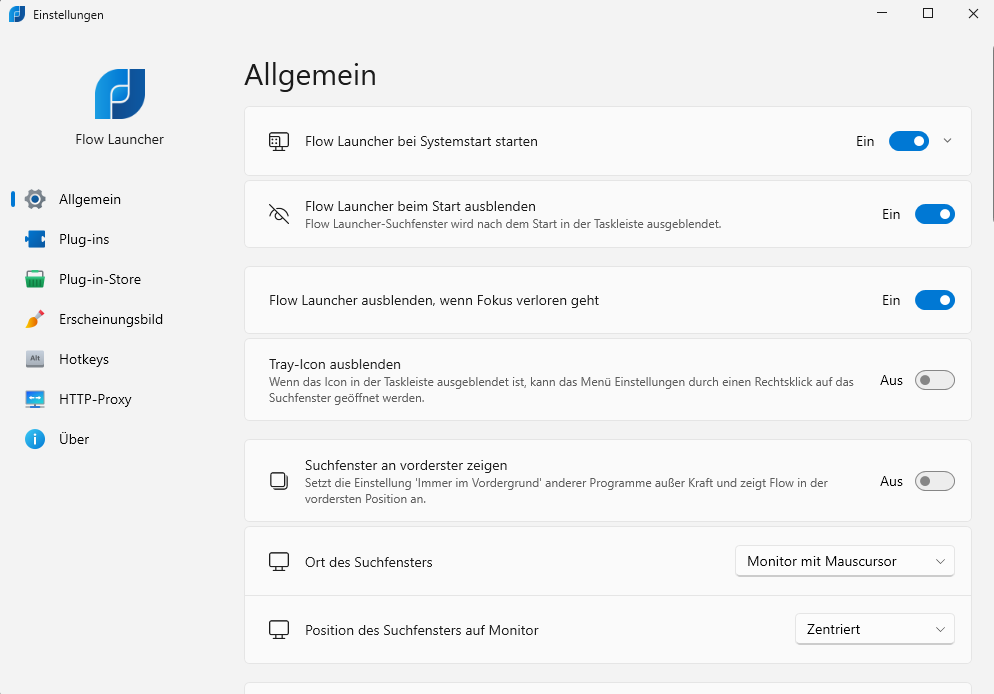
Task: Enable Tray-Icon ausblenden
Action: [x=934, y=380]
